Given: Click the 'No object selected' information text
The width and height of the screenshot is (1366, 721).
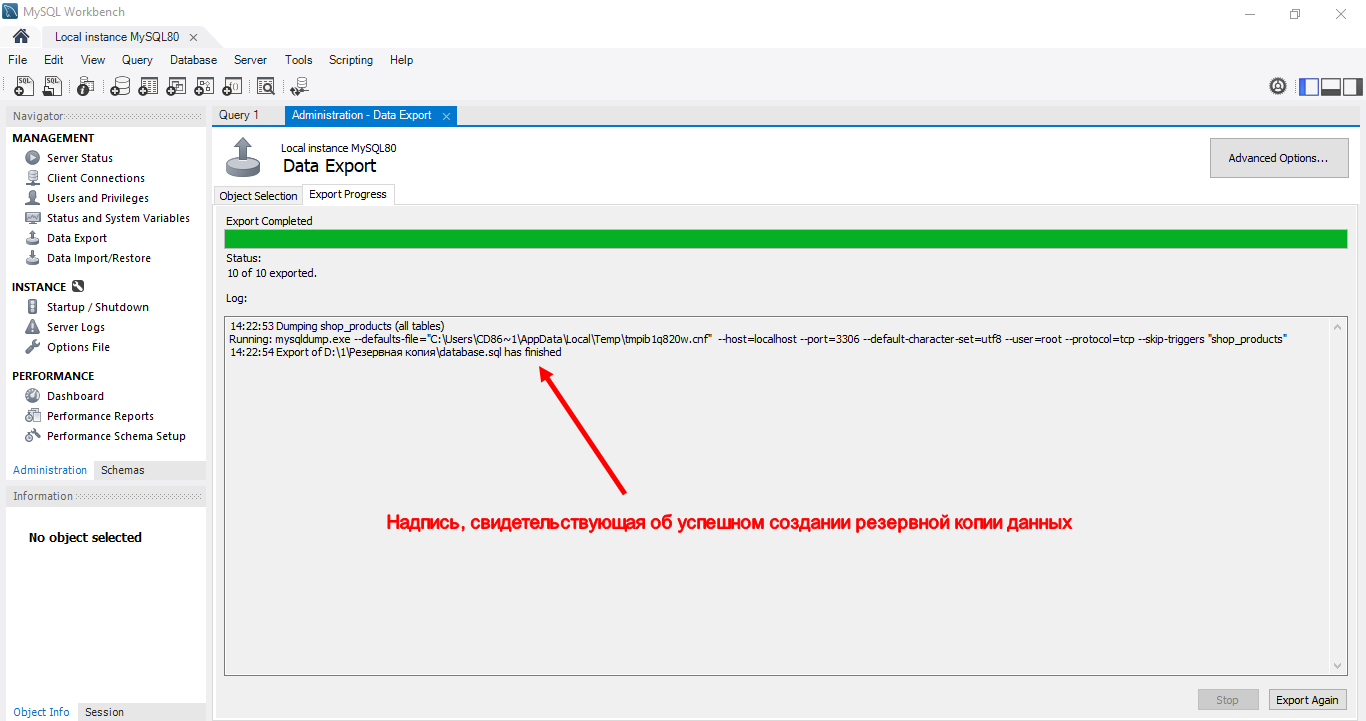Looking at the screenshot, I should pos(85,538).
